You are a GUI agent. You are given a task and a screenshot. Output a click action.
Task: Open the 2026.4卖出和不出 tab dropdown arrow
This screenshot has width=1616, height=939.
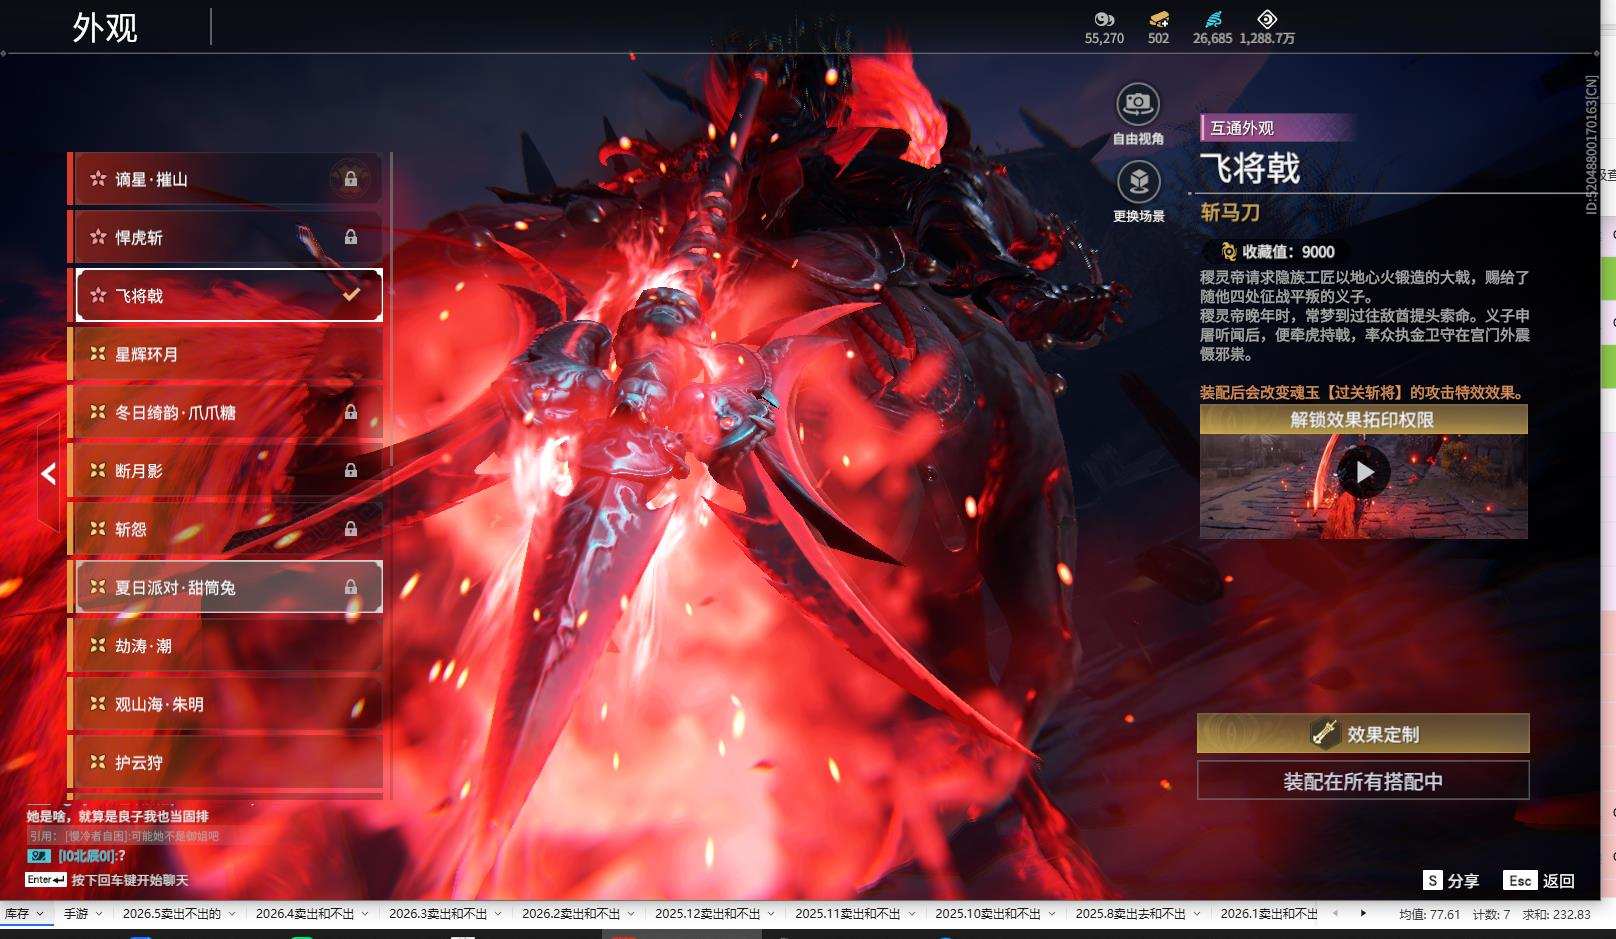tap(365, 914)
